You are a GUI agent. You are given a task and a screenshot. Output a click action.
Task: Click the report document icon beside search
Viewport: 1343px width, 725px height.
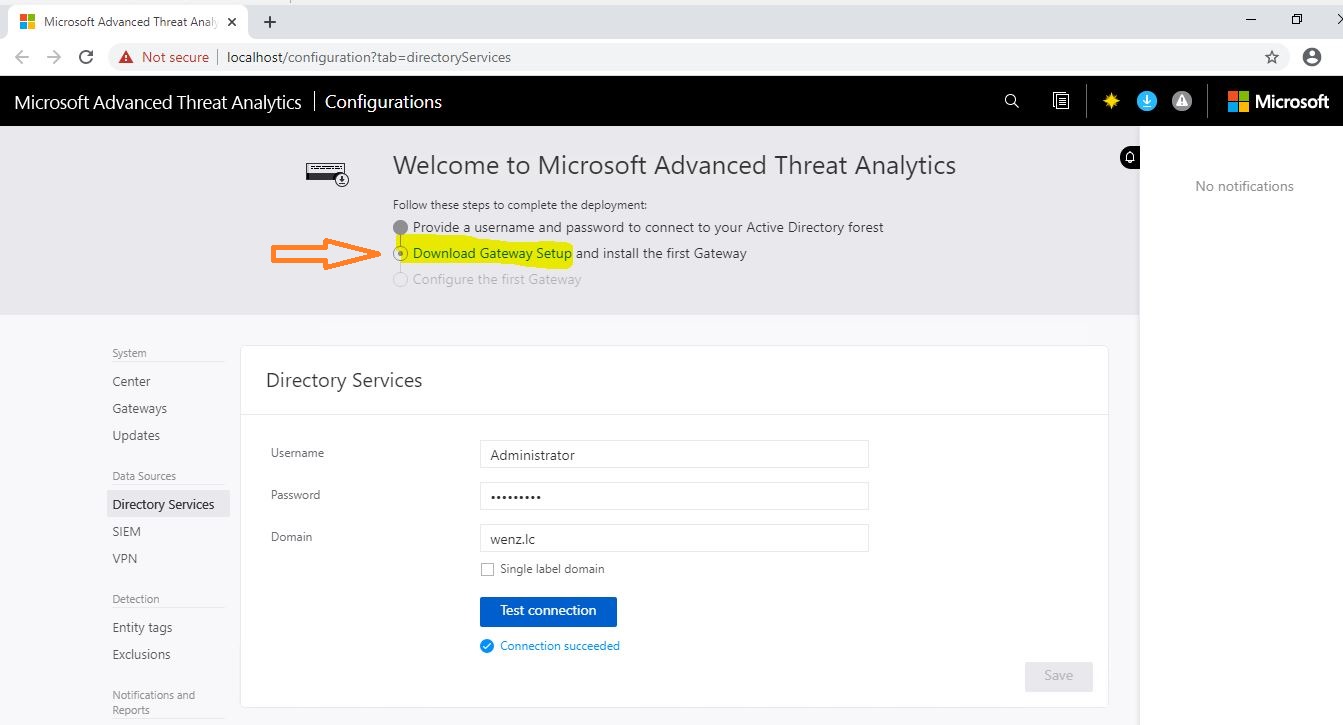click(x=1061, y=101)
